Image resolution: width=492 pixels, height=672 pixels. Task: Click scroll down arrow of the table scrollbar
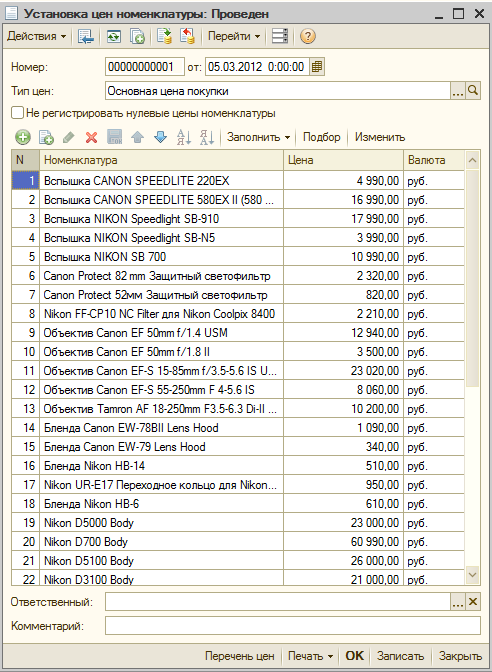click(472, 575)
